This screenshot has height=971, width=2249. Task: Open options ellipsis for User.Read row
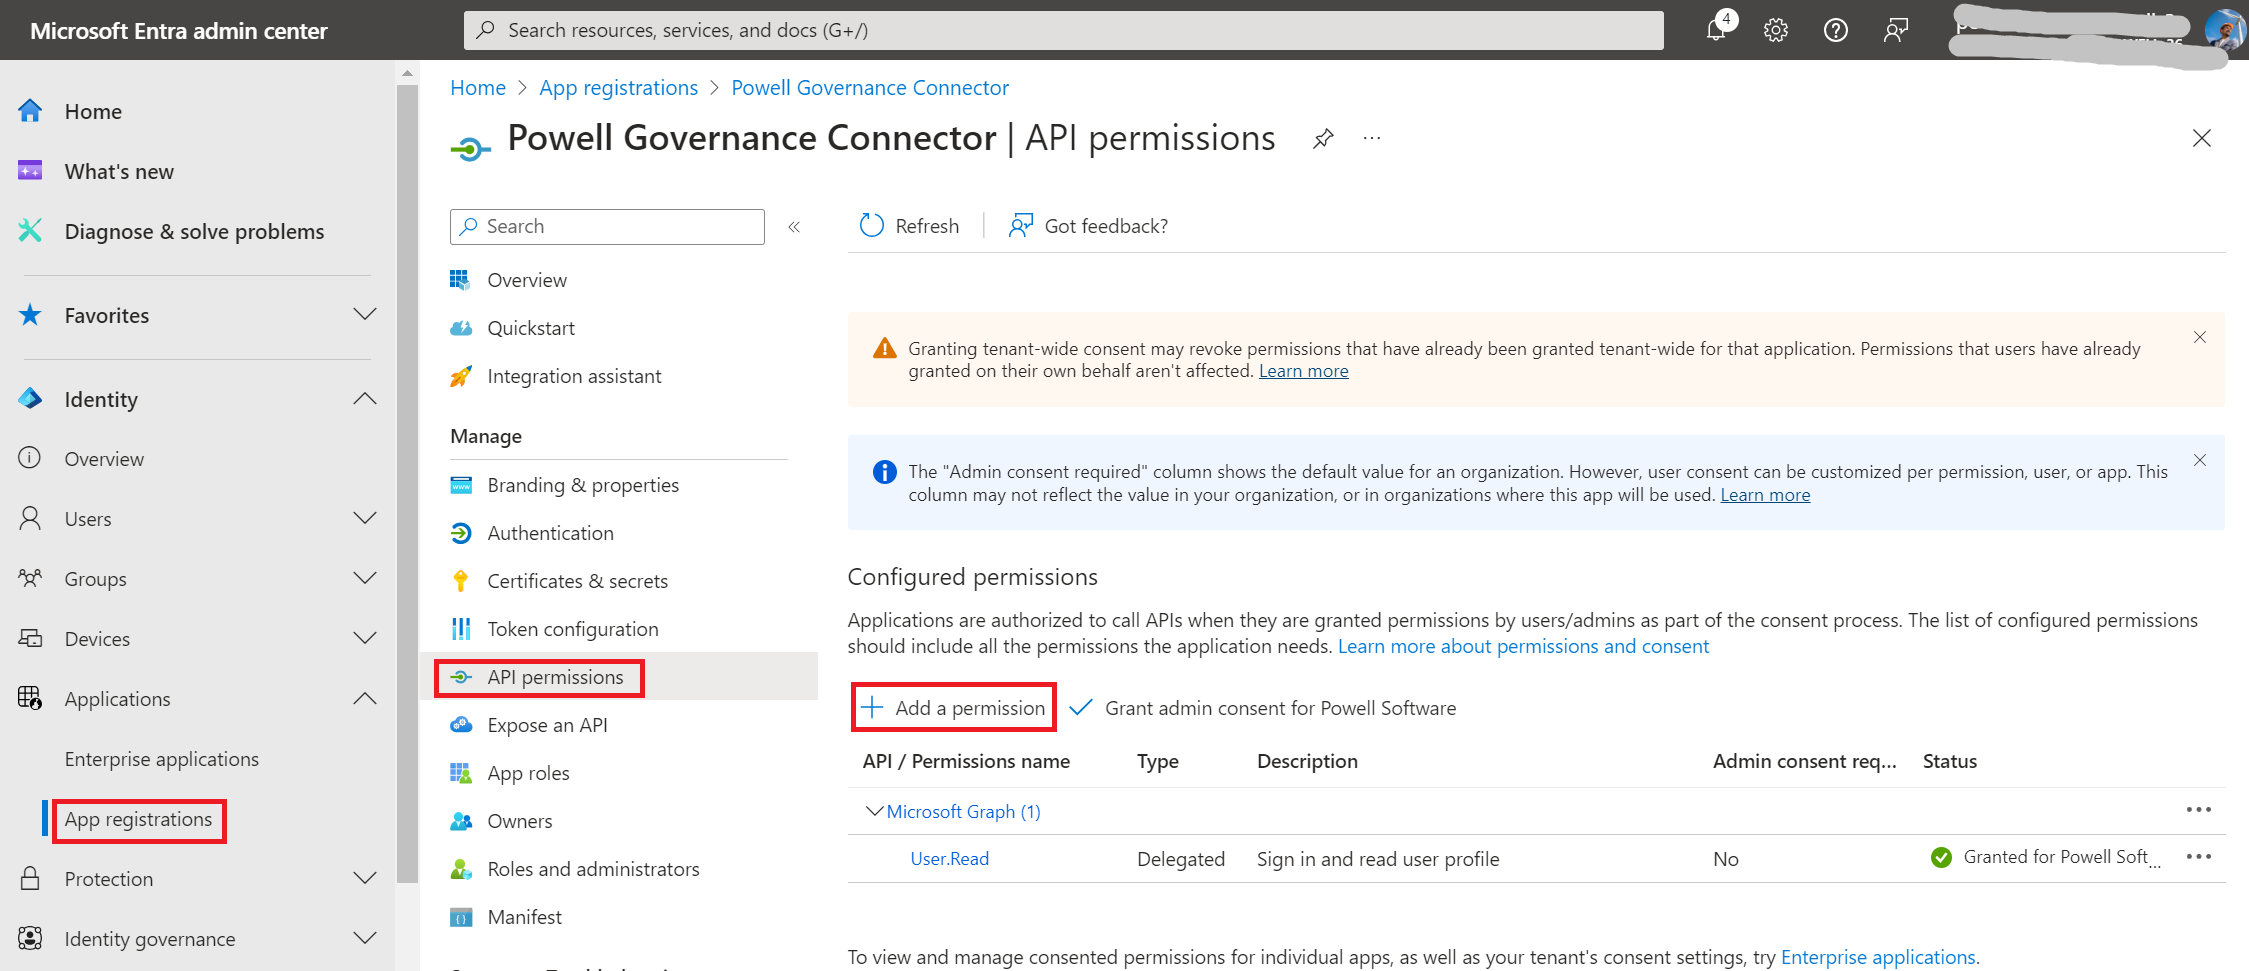coord(2198,857)
